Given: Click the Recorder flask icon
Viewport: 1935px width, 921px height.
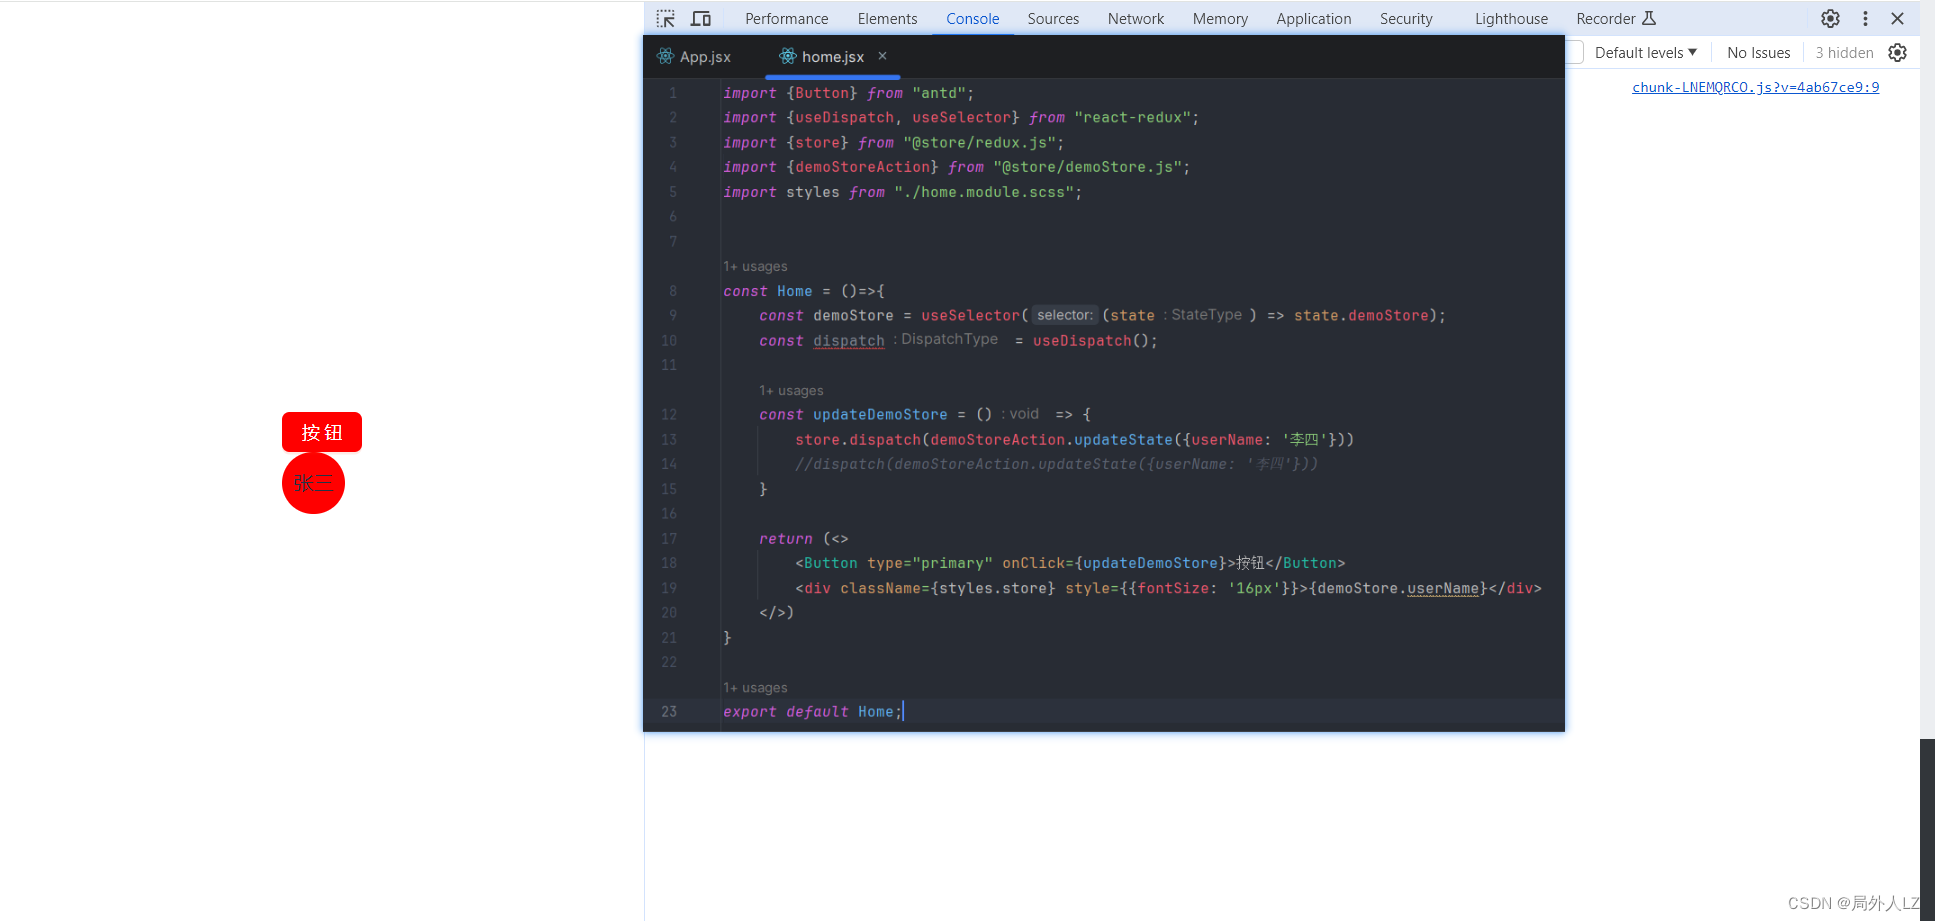Looking at the screenshot, I should [1649, 18].
